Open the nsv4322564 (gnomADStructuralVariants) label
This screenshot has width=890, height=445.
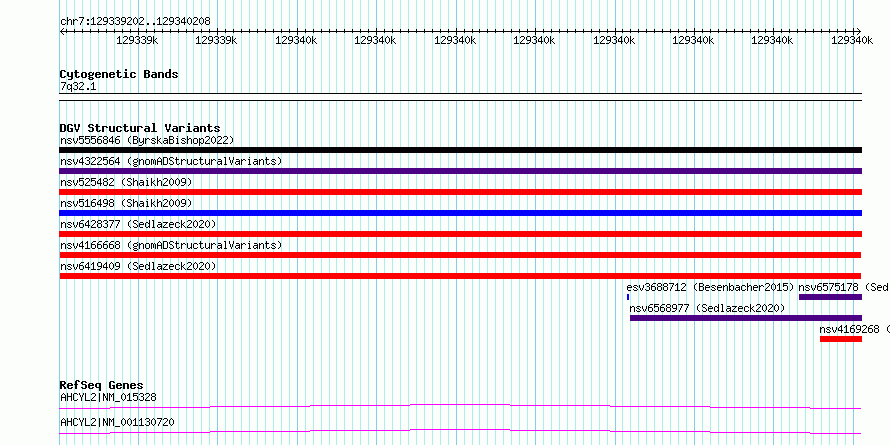171,161
